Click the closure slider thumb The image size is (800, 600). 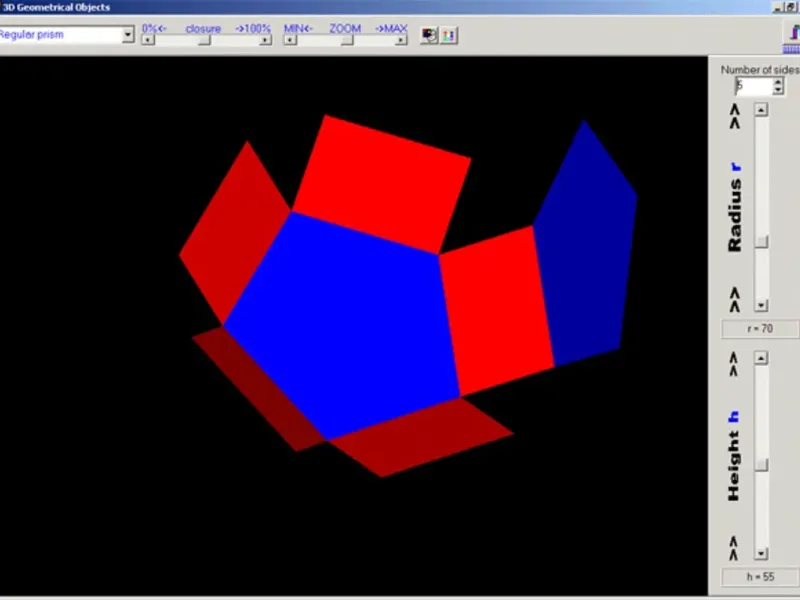[x=205, y=41]
